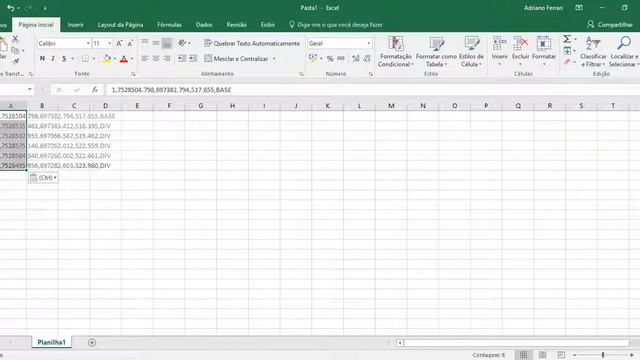640x360 pixels.
Task: Increase indent icon
Action: click(x=193, y=59)
